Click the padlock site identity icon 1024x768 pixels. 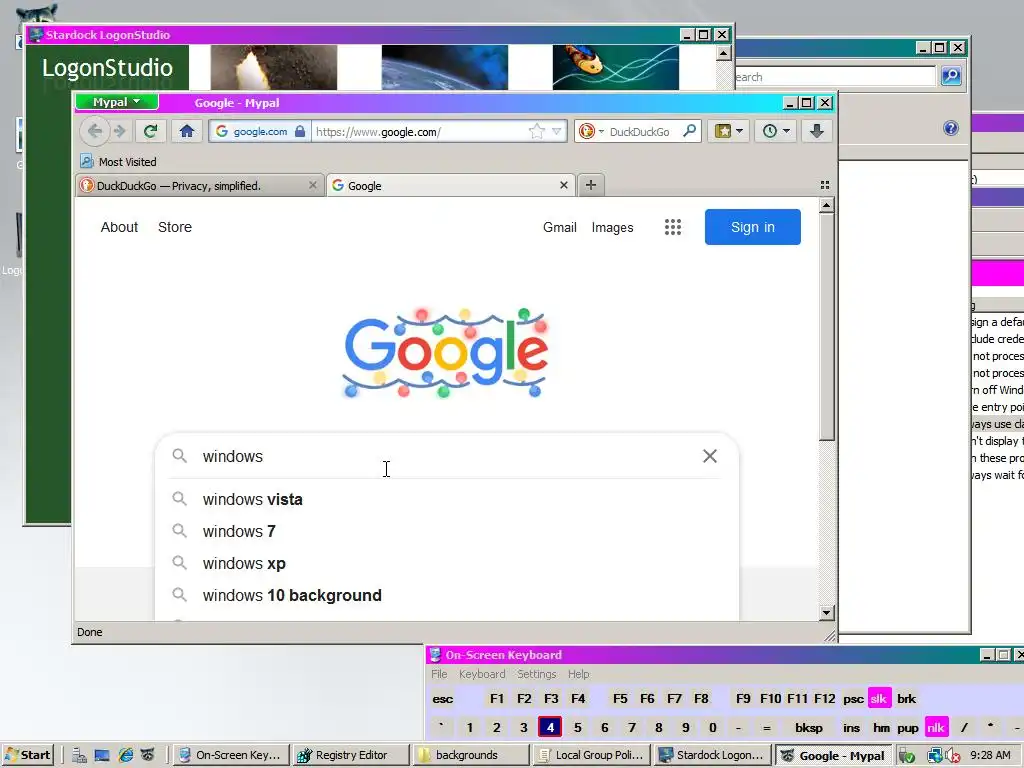click(300, 131)
